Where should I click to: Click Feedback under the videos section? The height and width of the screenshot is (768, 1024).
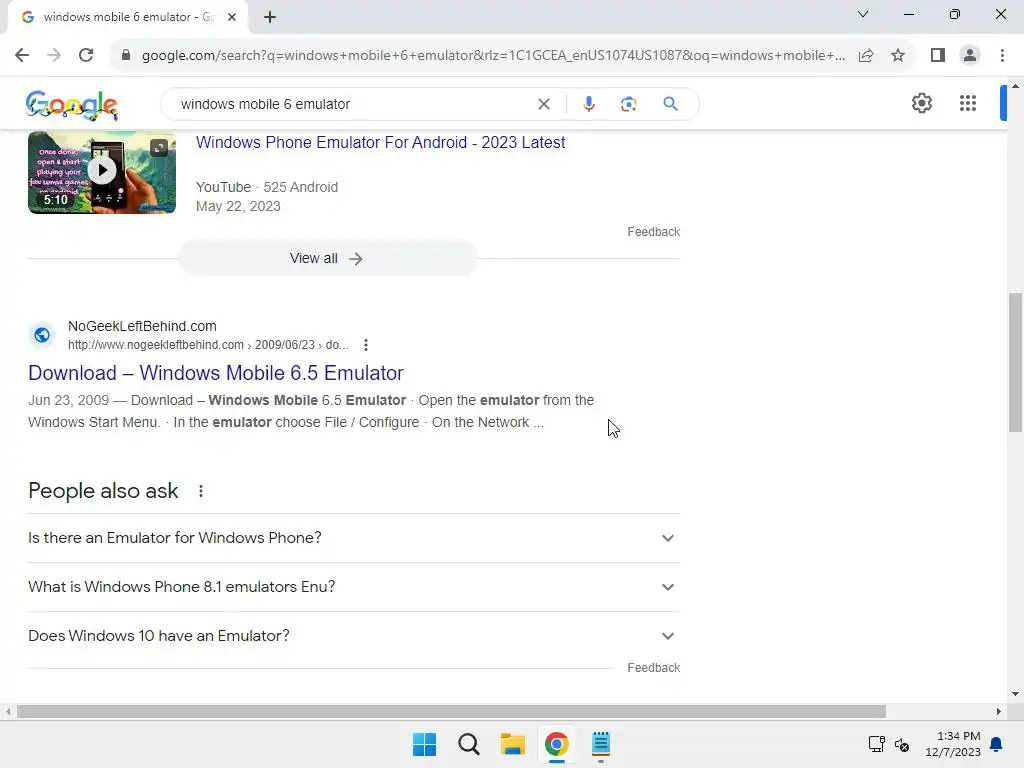[x=654, y=232]
